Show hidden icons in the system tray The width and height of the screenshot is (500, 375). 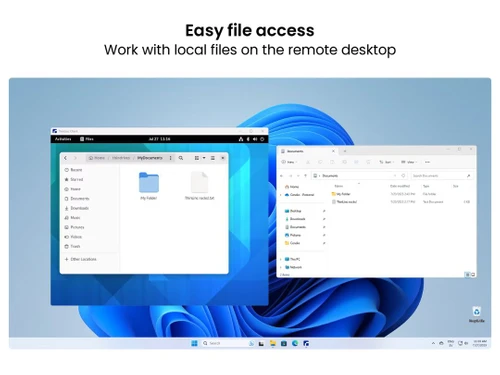pos(433,343)
